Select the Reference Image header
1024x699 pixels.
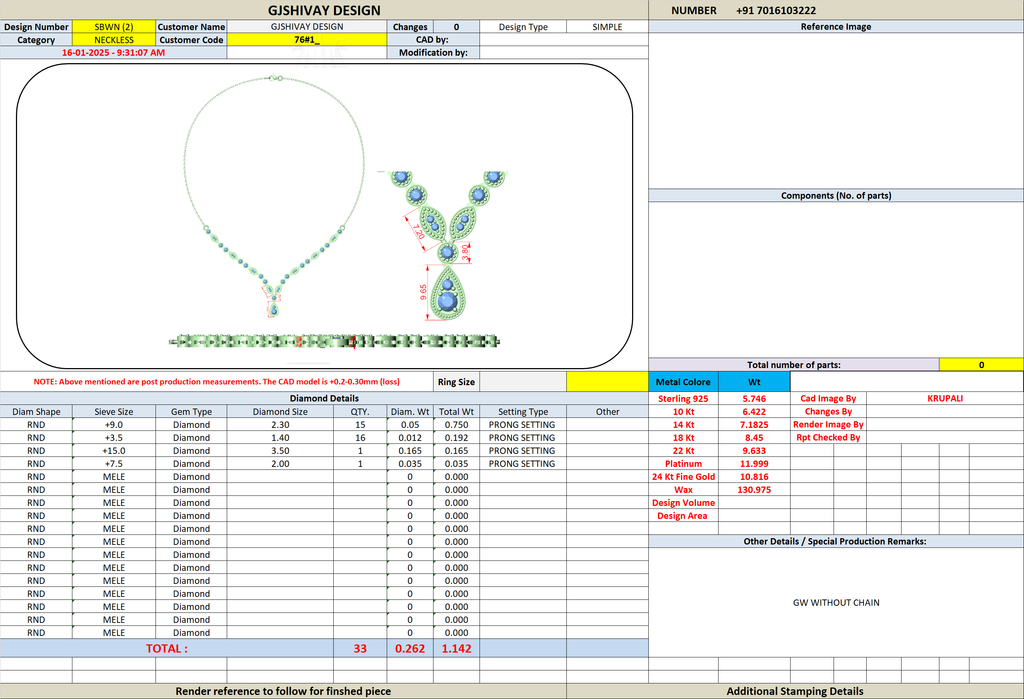(836, 27)
